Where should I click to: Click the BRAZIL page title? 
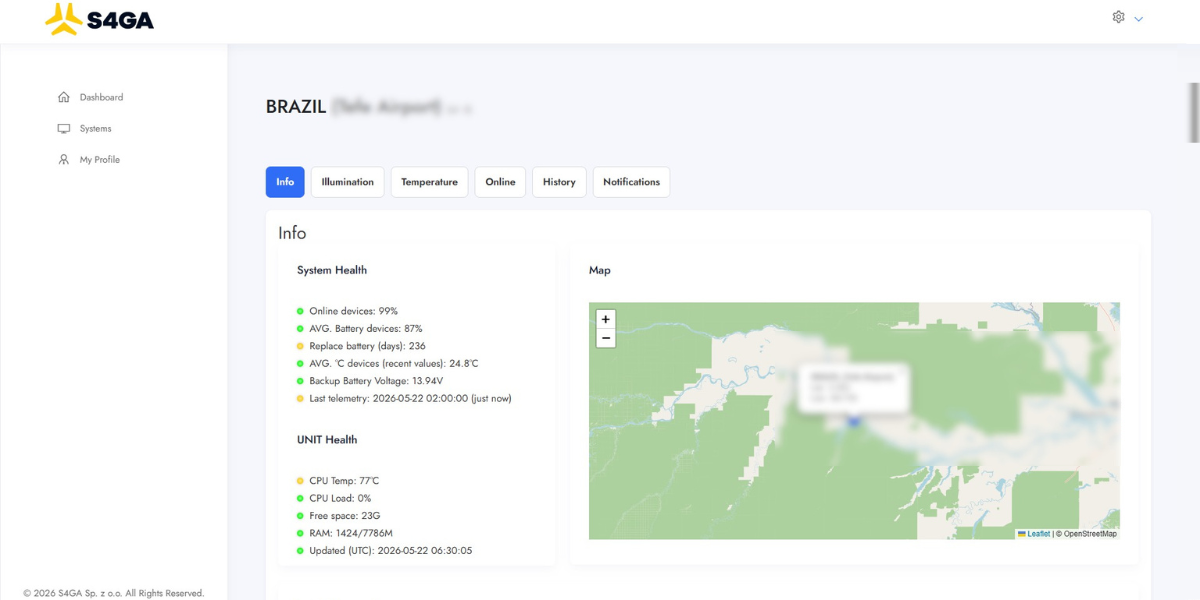pyautogui.click(x=296, y=107)
